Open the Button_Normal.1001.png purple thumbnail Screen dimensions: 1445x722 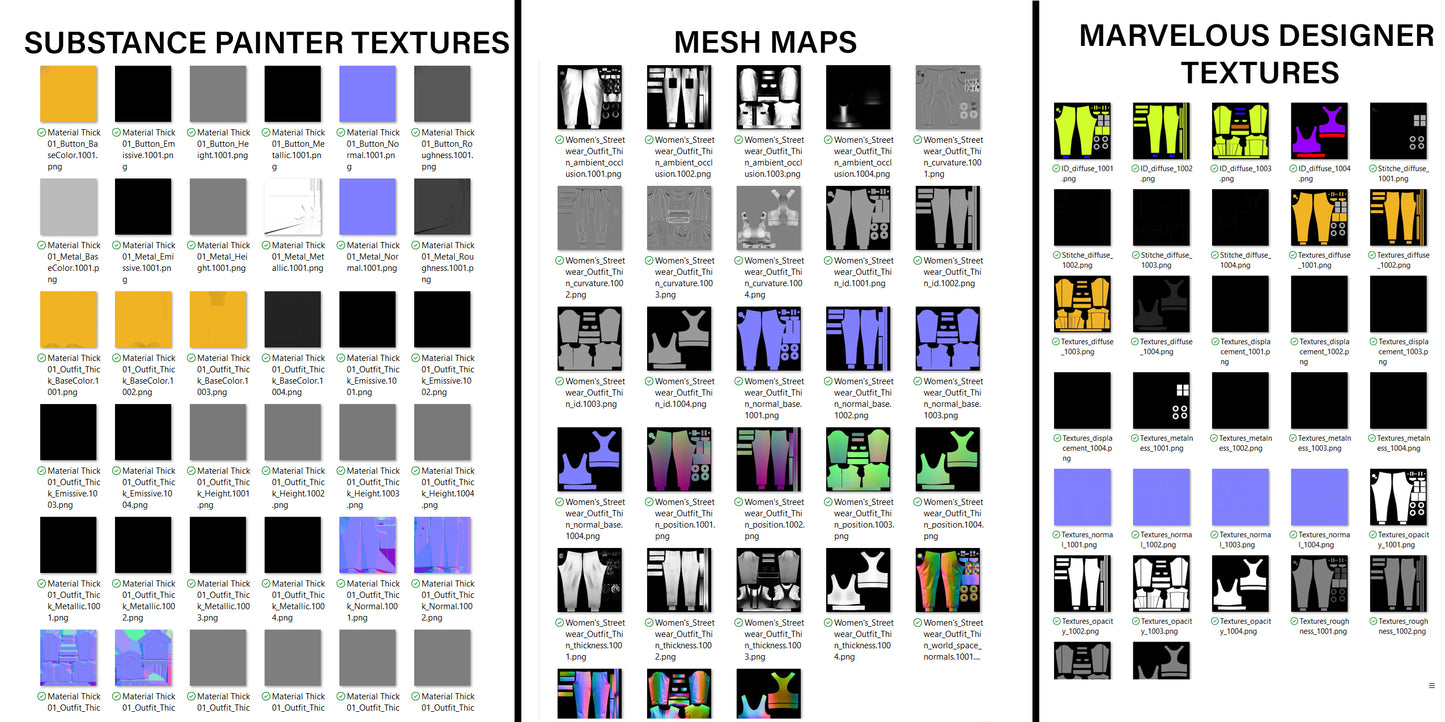coord(368,94)
